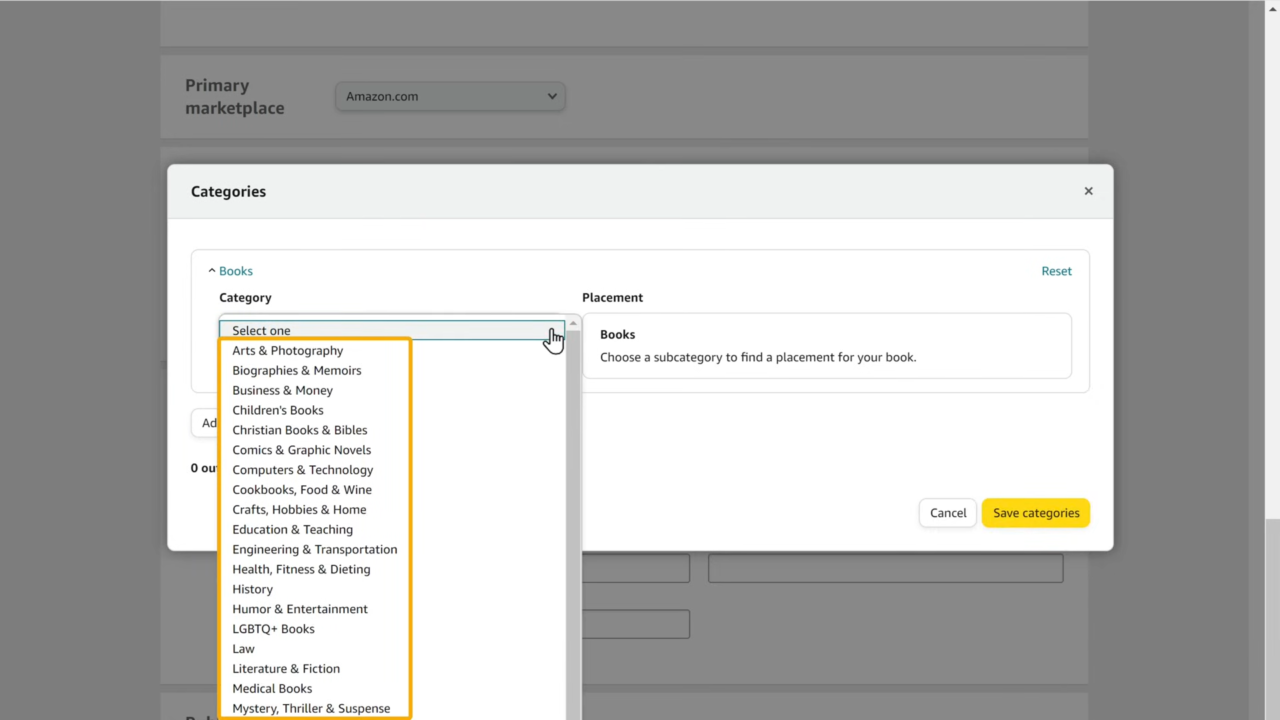Select Computers & Technology category

point(392,470)
